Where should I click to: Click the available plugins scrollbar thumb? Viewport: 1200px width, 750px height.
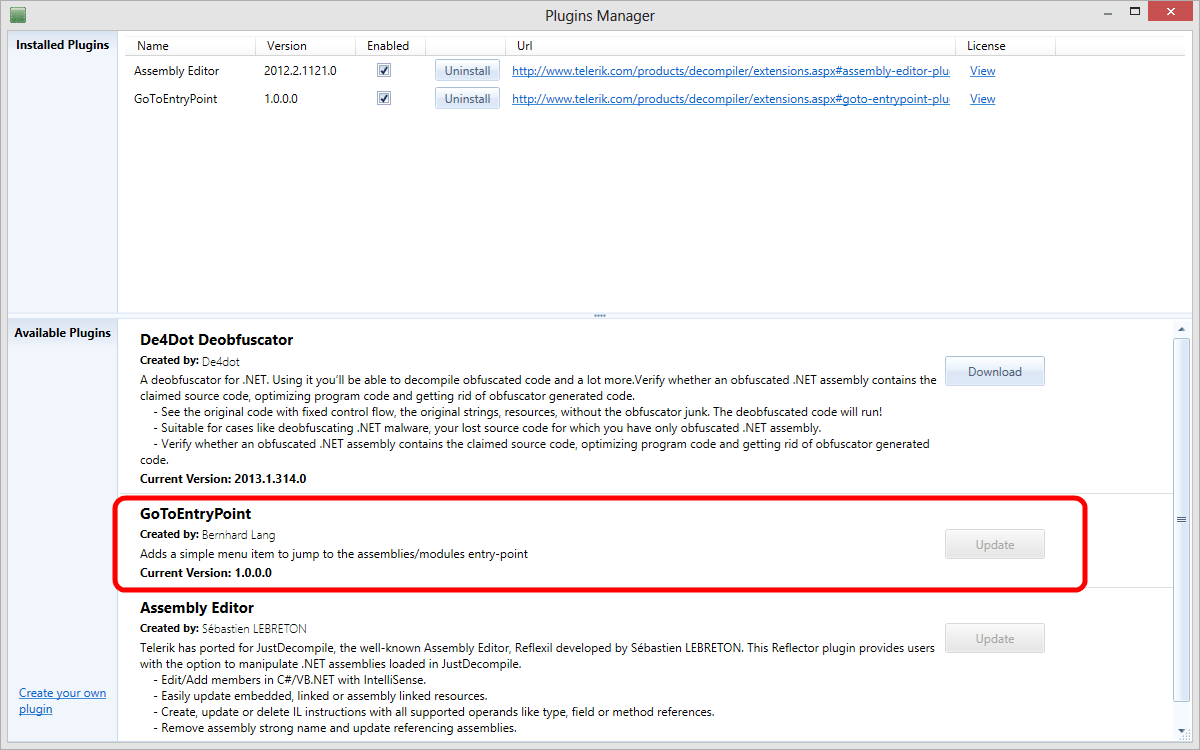pos(1181,519)
